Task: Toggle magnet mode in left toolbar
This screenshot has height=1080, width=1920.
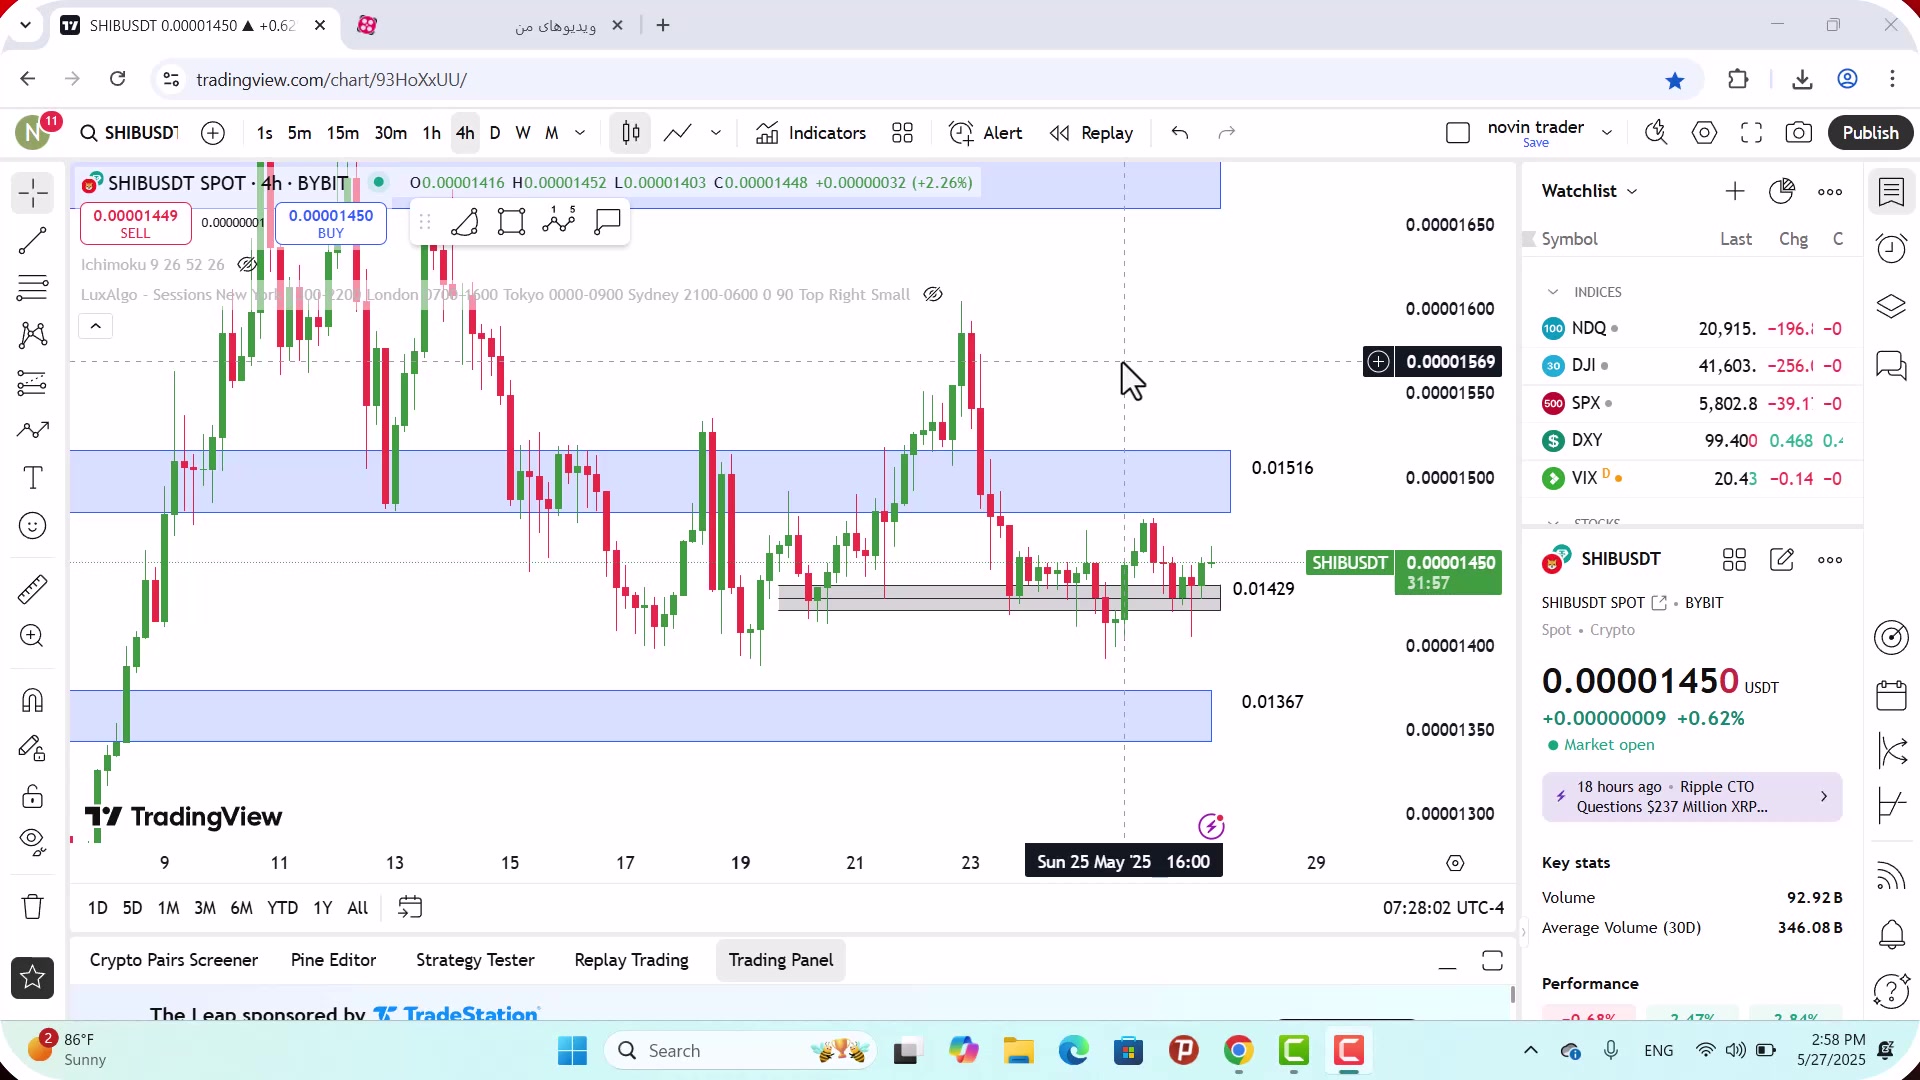Action: tap(33, 700)
